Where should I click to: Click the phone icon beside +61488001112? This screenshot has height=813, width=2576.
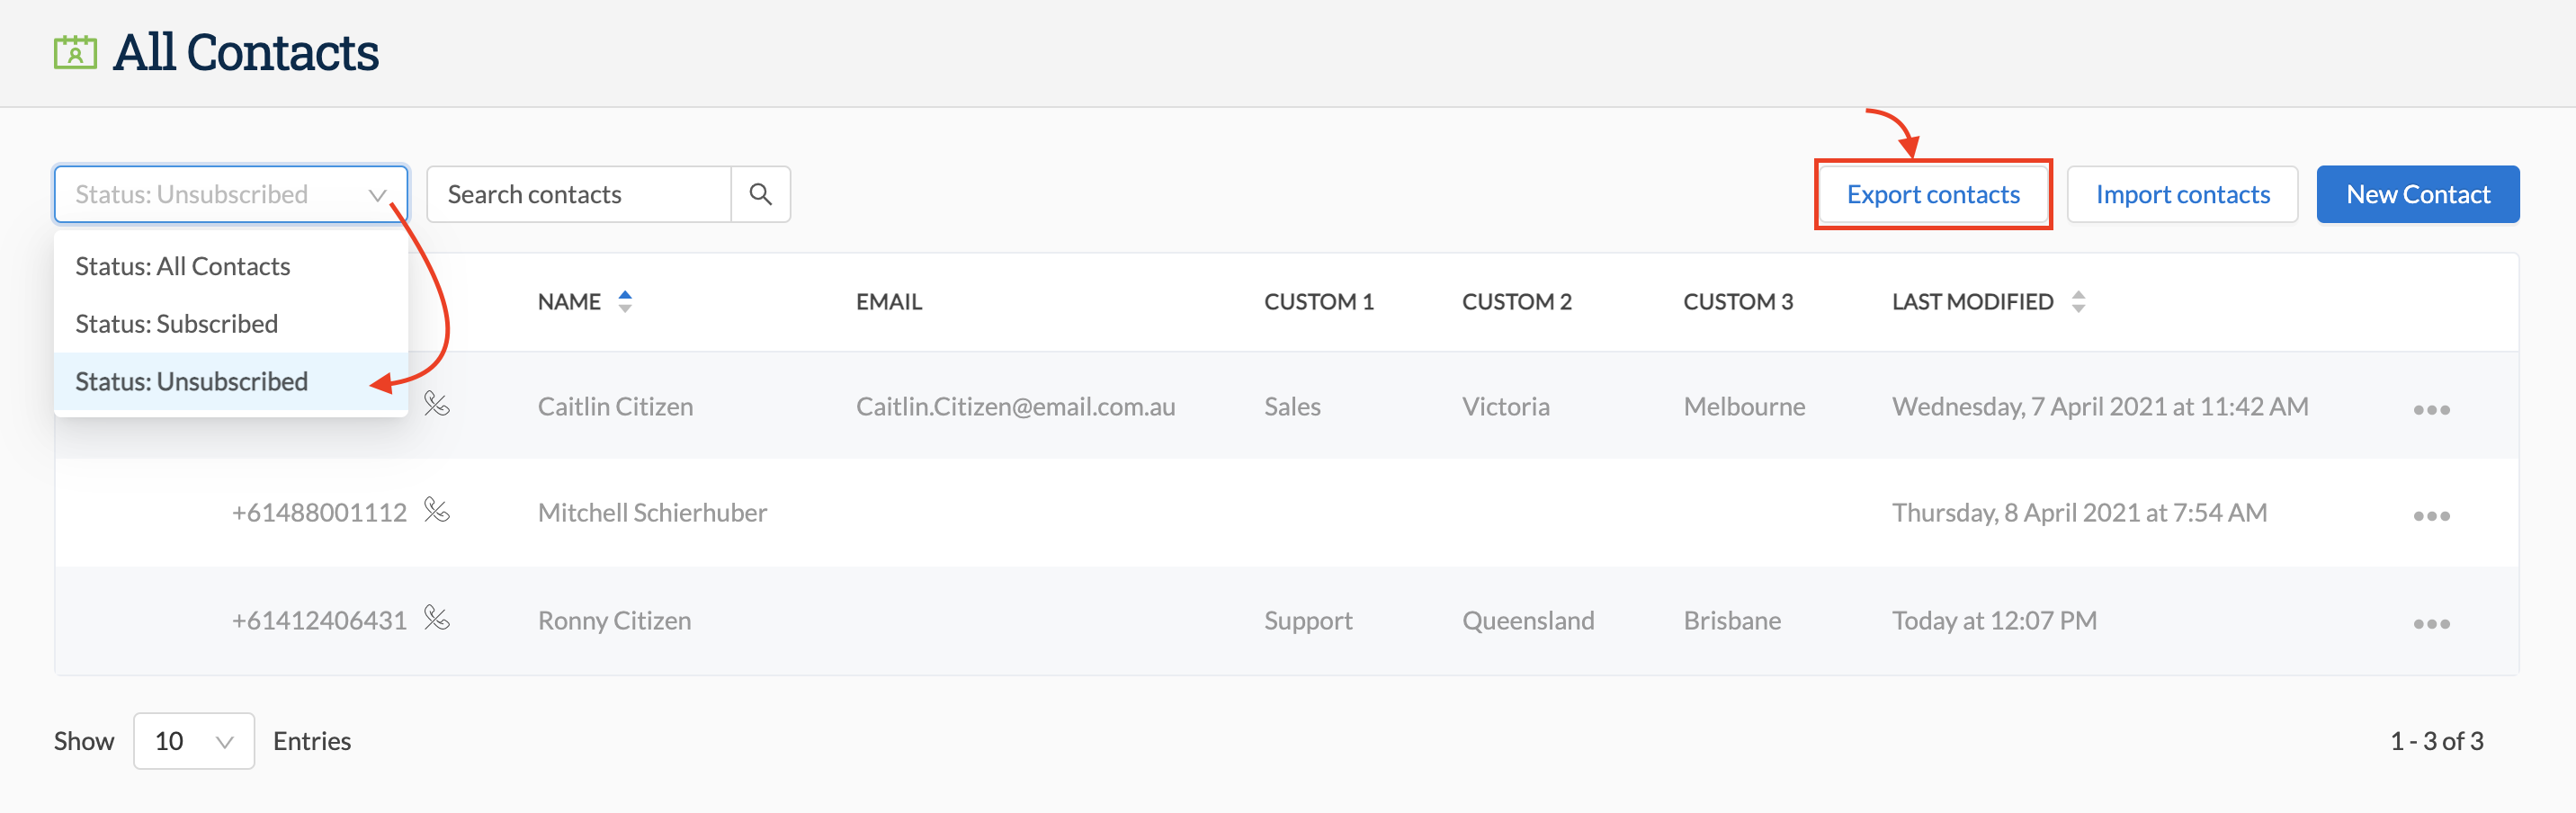coord(438,512)
